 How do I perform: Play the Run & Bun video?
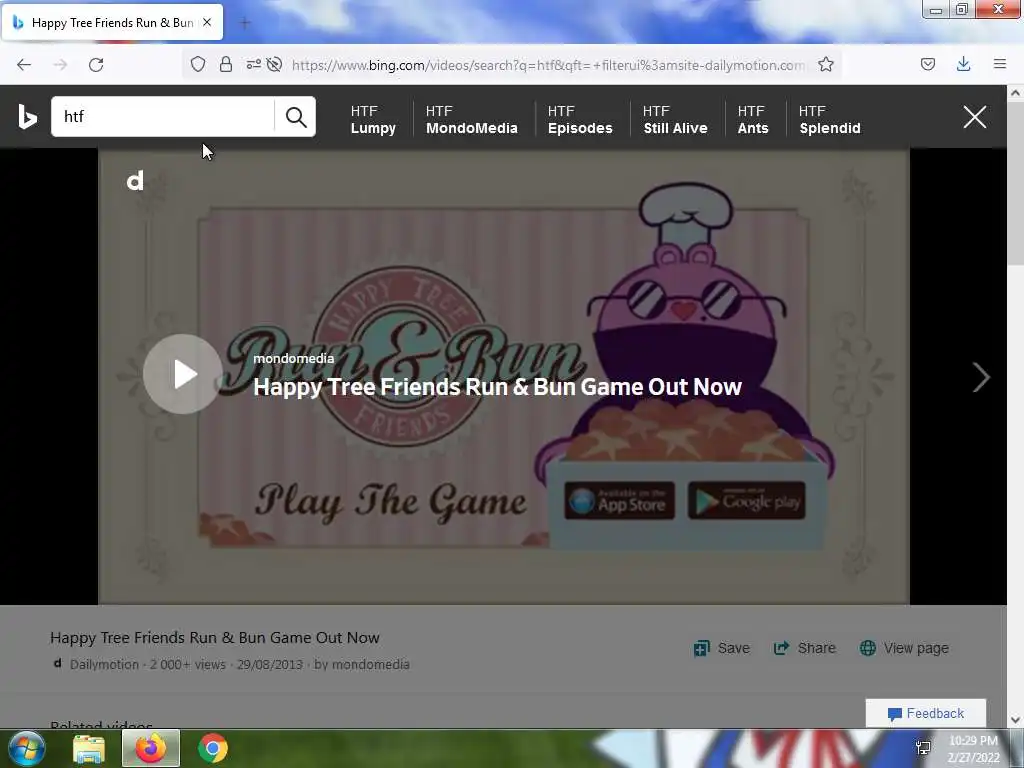(183, 374)
